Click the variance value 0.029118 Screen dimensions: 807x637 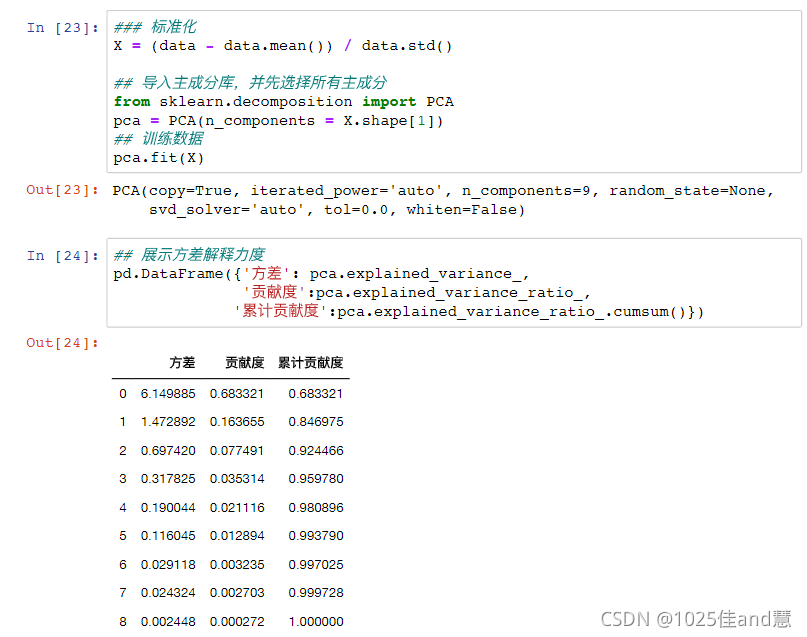coord(168,564)
